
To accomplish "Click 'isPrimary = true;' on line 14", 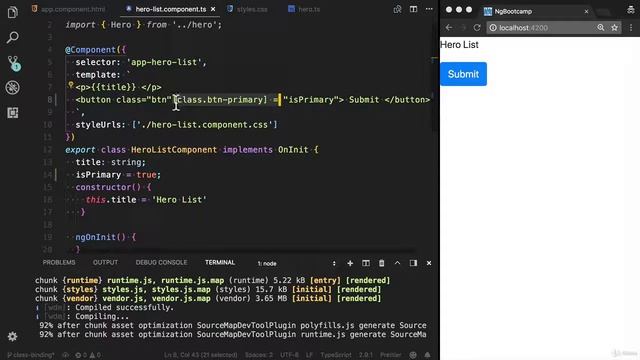I will tap(118, 175).
